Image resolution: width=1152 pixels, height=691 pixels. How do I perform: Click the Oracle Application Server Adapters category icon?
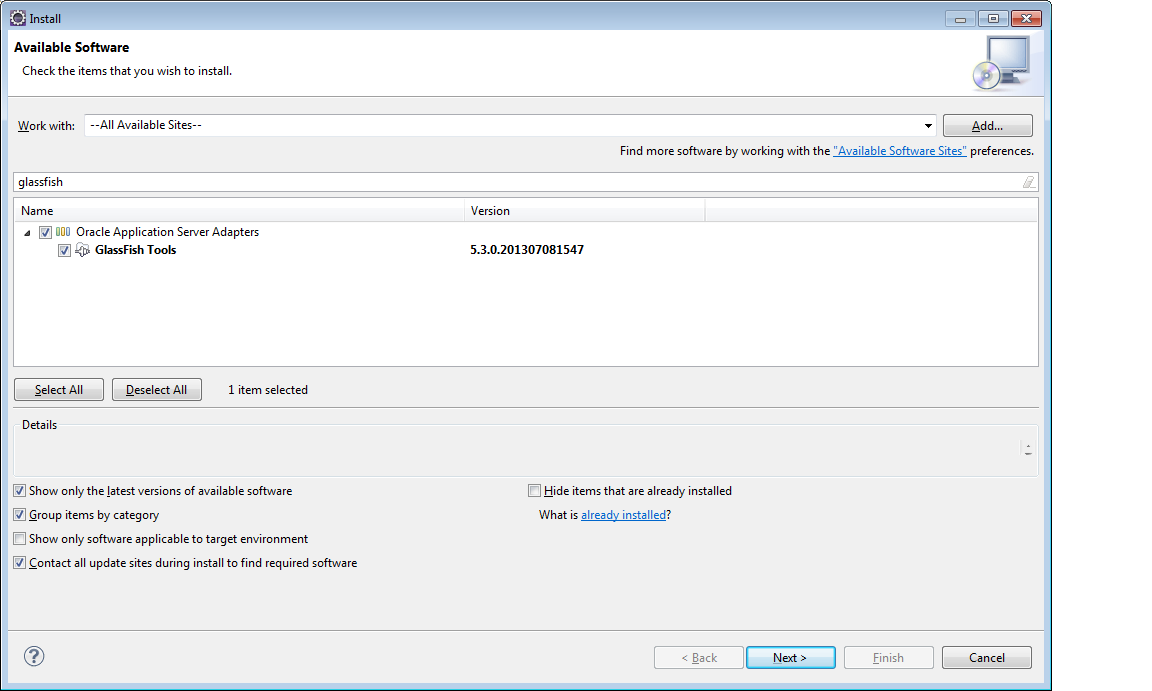[63, 231]
